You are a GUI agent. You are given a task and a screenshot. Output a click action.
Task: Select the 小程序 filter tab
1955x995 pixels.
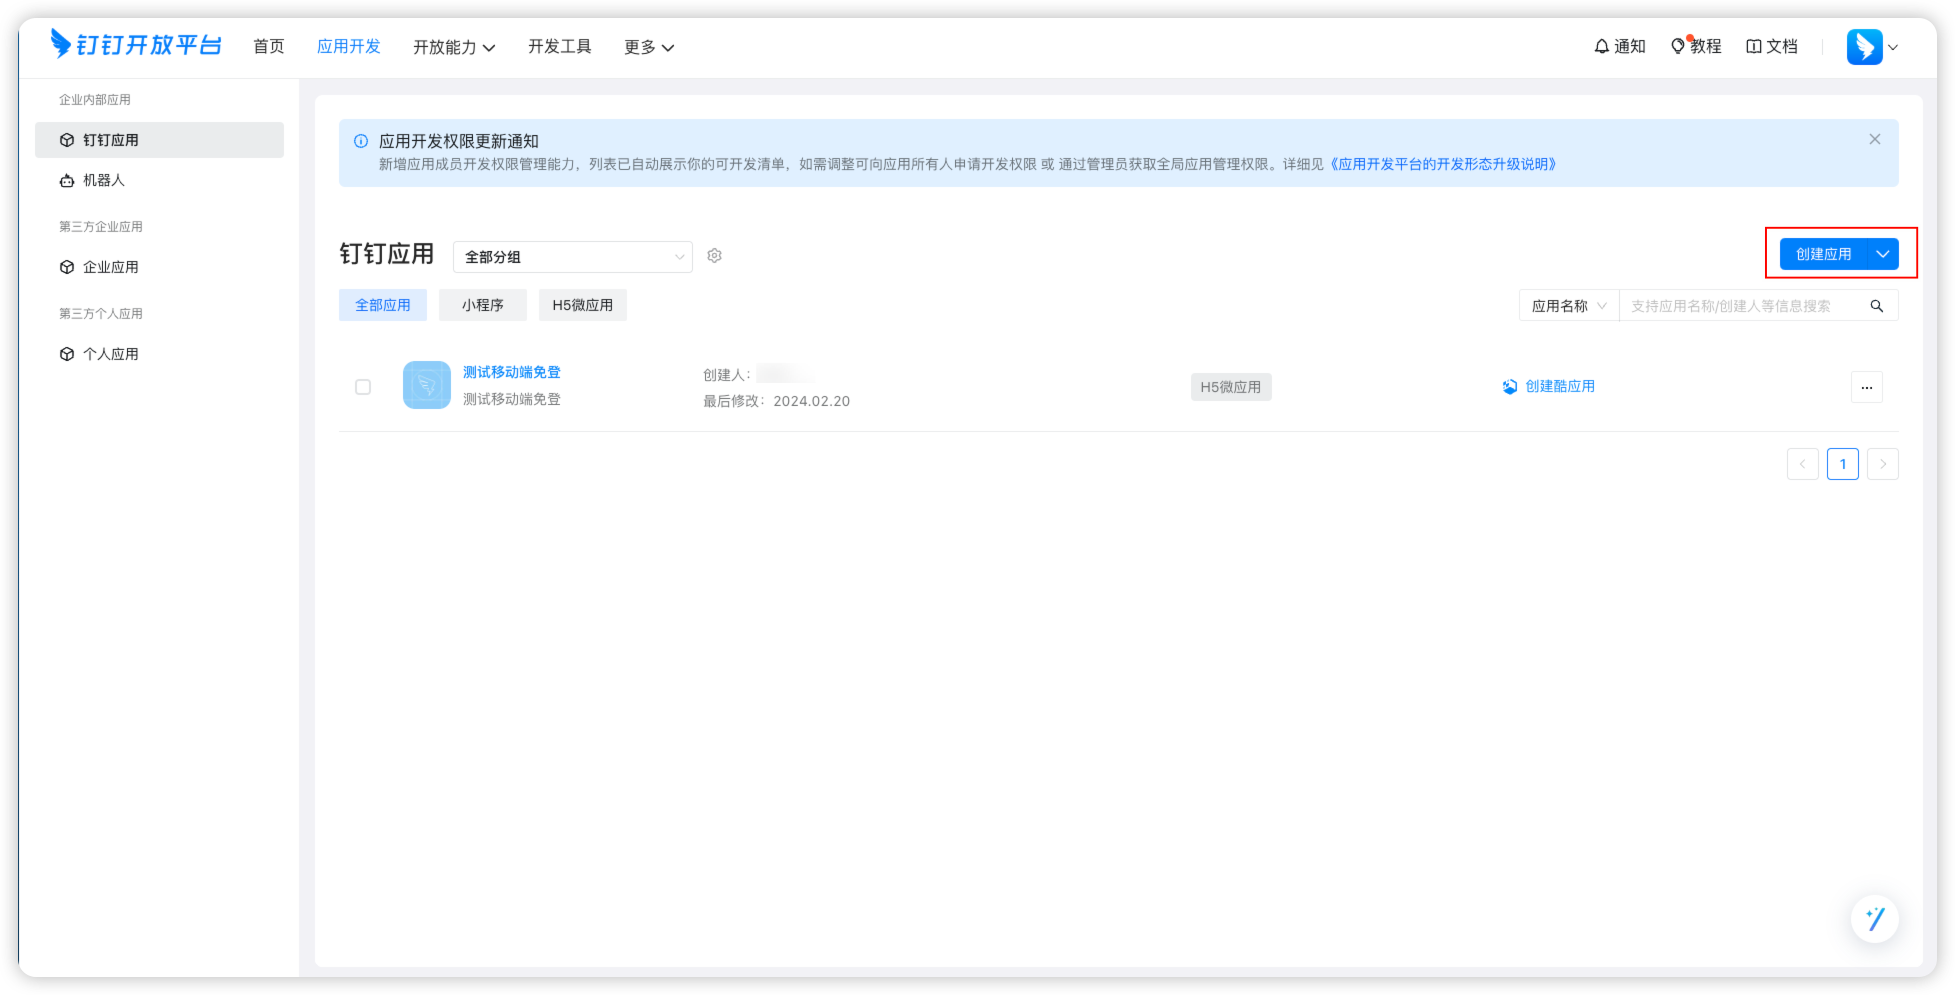click(483, 305)
